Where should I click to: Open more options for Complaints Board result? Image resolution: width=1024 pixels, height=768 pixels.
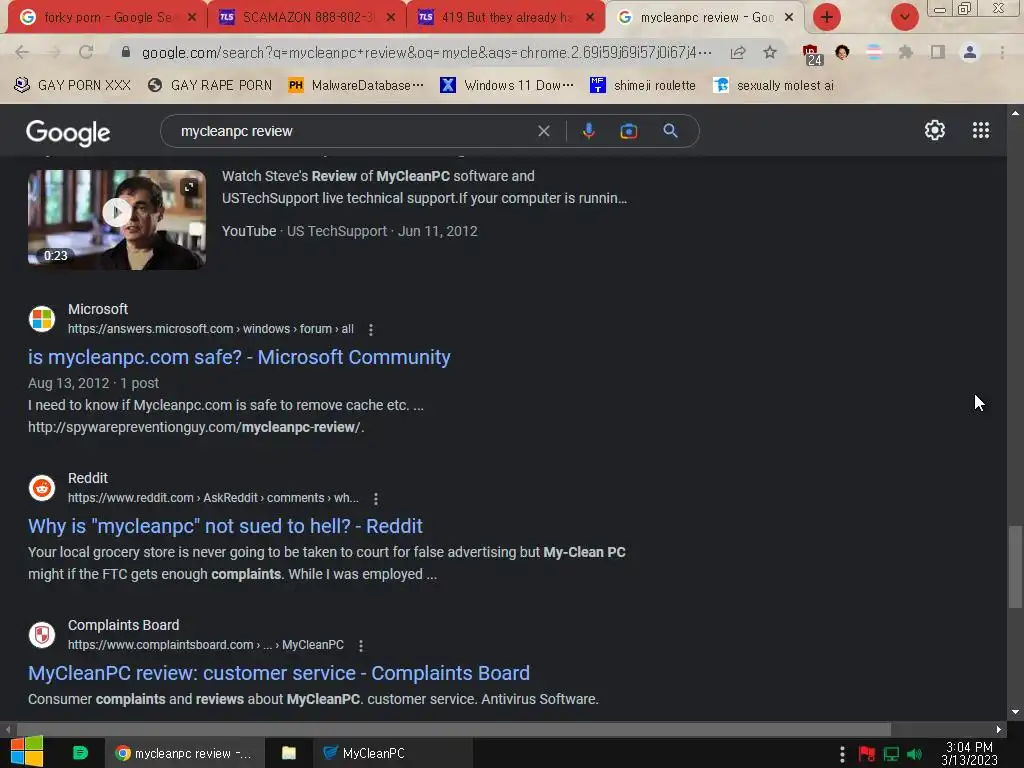click(x=361, y=646)
